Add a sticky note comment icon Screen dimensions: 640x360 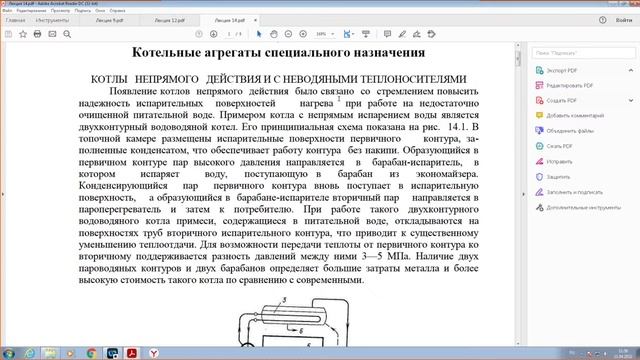click(387, 34)
